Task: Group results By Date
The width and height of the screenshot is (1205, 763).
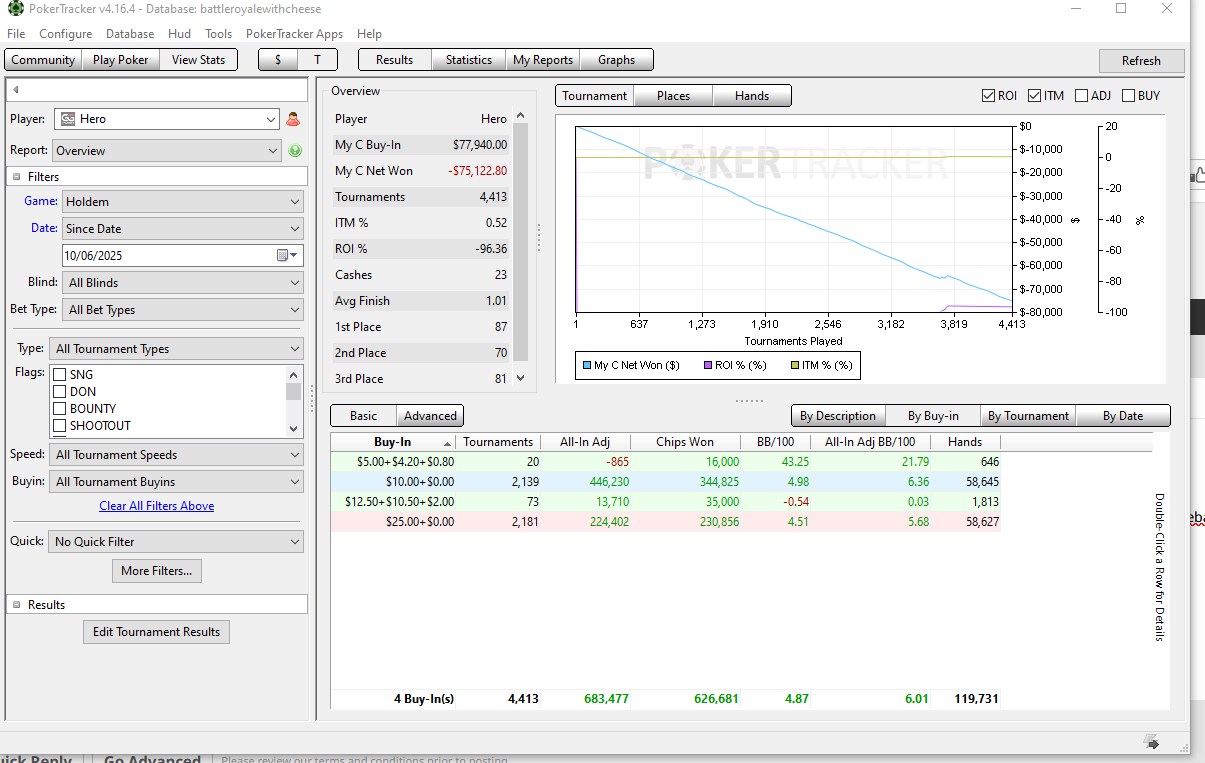Action: tap(1122, 416)
